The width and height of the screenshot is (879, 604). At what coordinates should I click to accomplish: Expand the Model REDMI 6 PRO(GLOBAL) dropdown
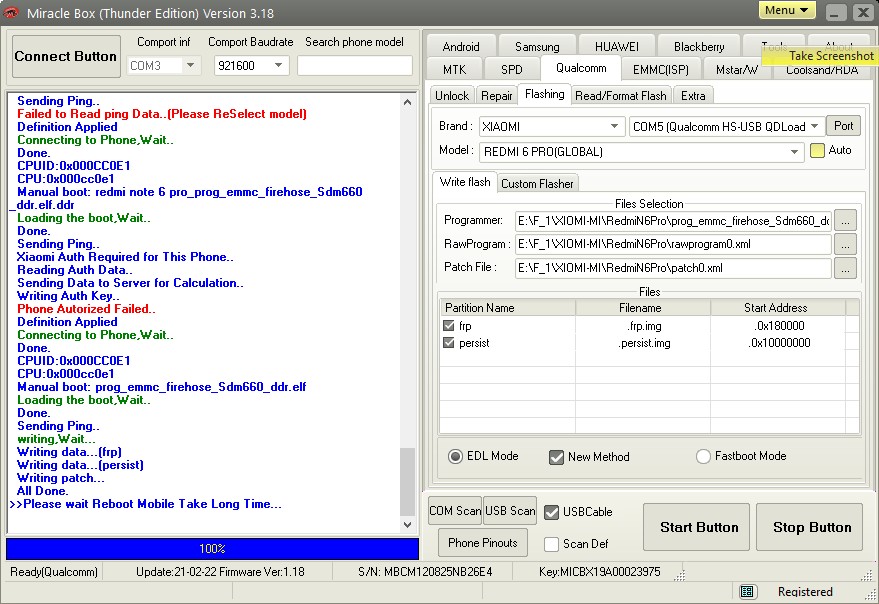pos(794,151)
